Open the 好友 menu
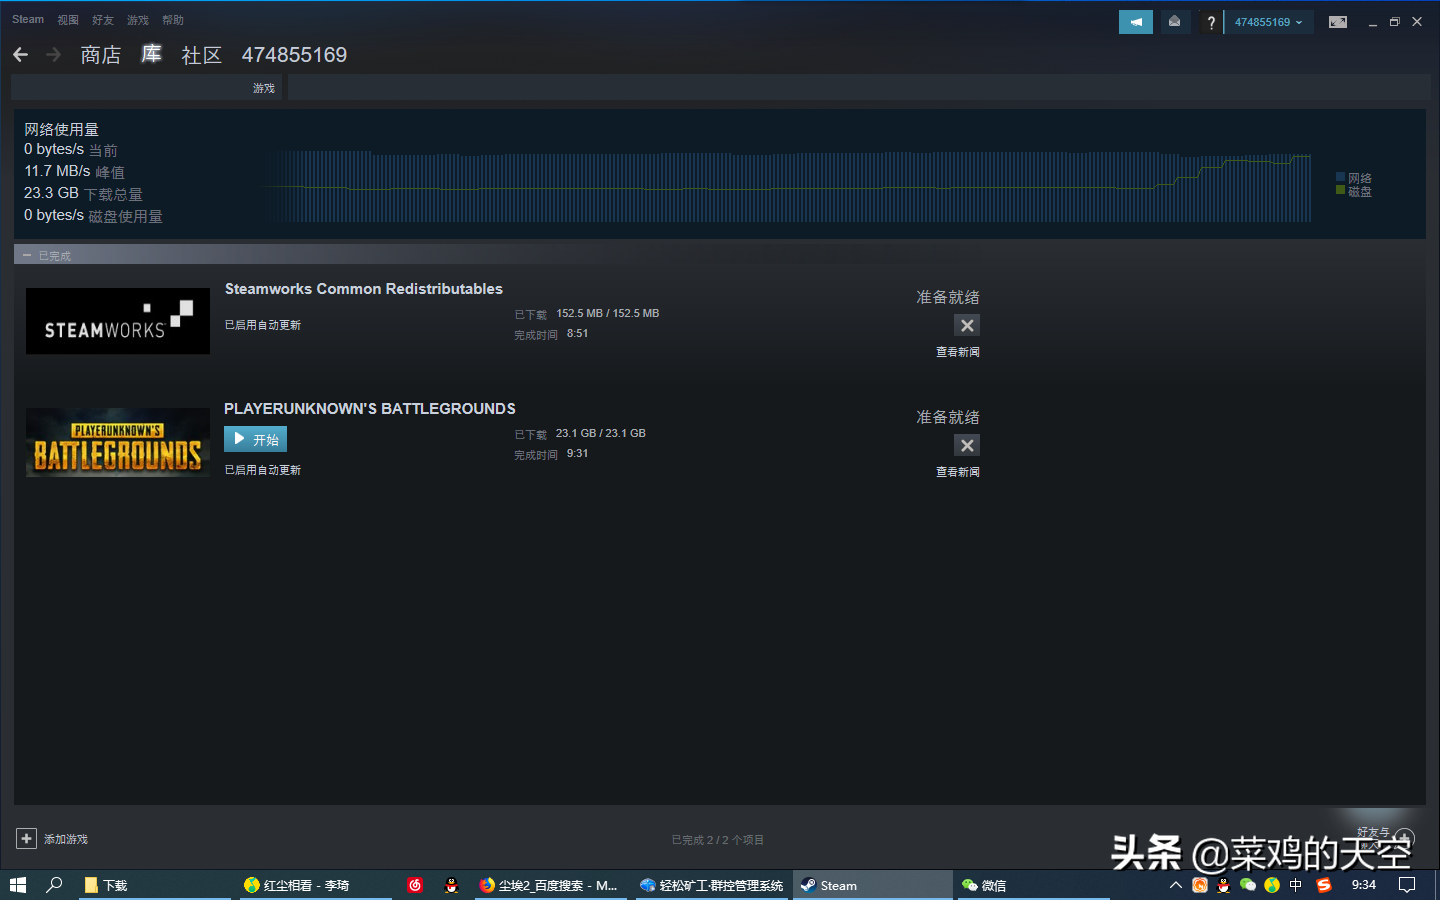This screenshot has height=900, width=1440. tap(103, 20)
